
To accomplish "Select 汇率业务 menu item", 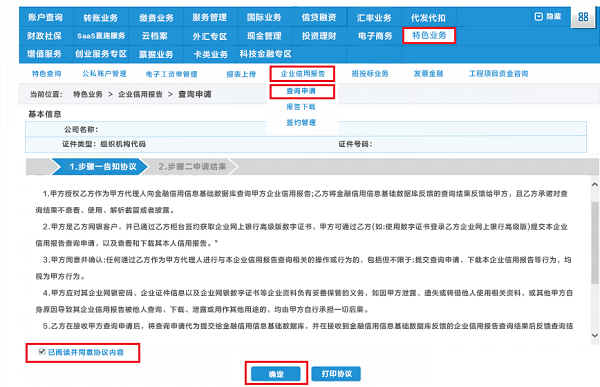I will [374, 18].
